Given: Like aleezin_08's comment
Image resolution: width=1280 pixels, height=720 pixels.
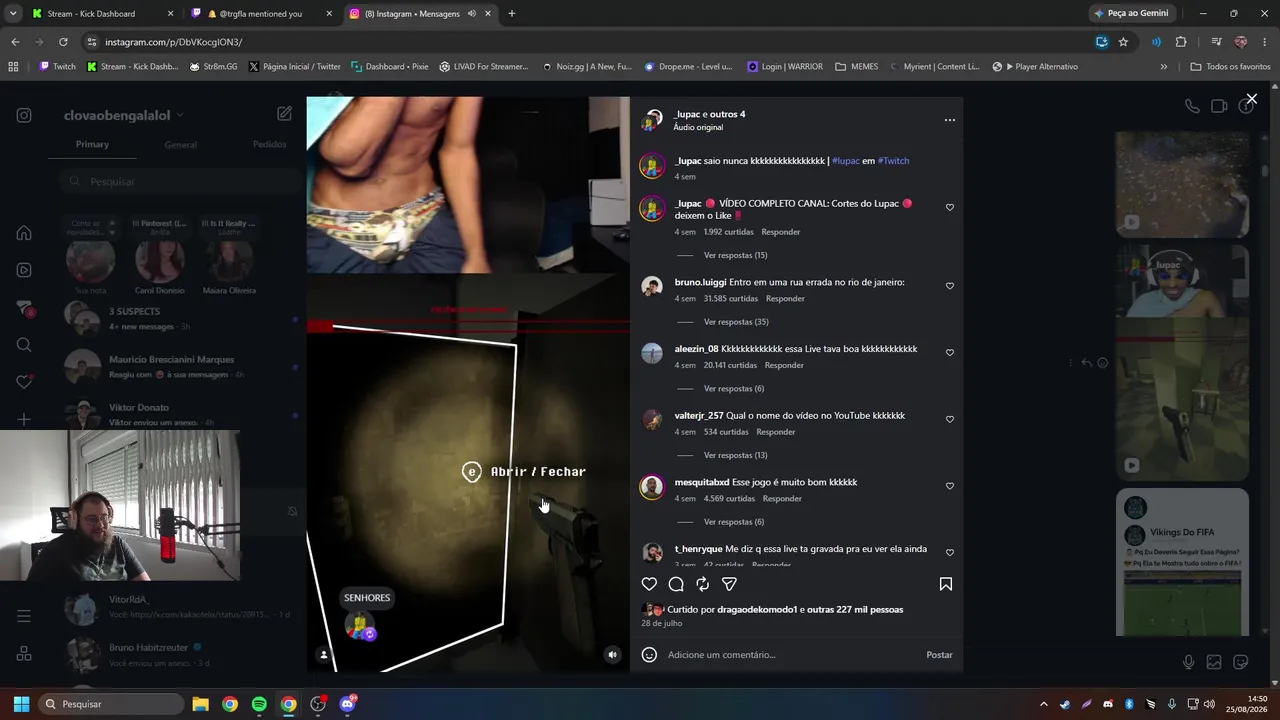Looking at the screenshot, I should point(950,352).
